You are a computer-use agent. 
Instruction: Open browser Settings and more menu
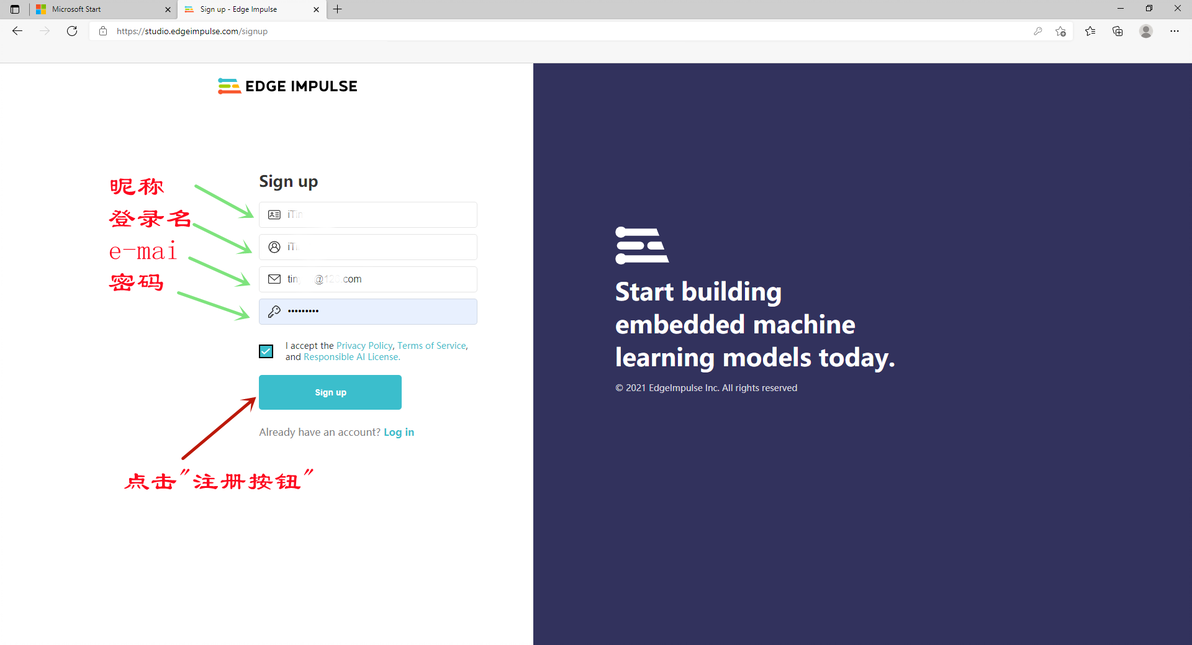pyautogui.click(x=1174, y=31)
